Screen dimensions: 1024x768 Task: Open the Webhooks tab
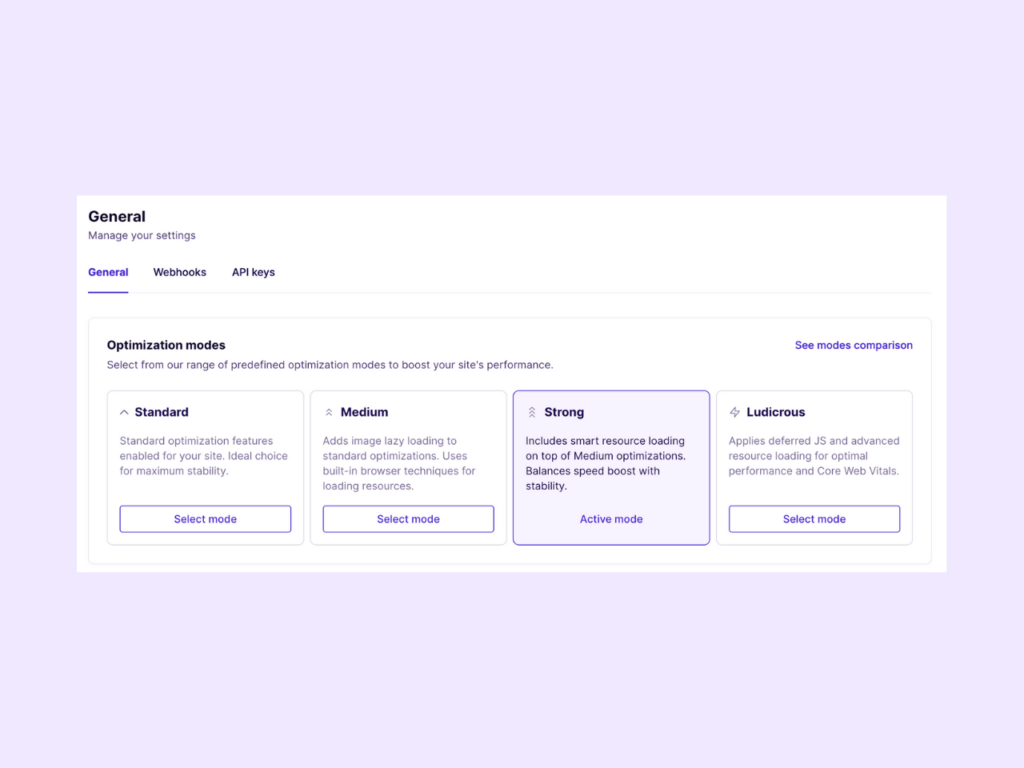click(180, 272)
